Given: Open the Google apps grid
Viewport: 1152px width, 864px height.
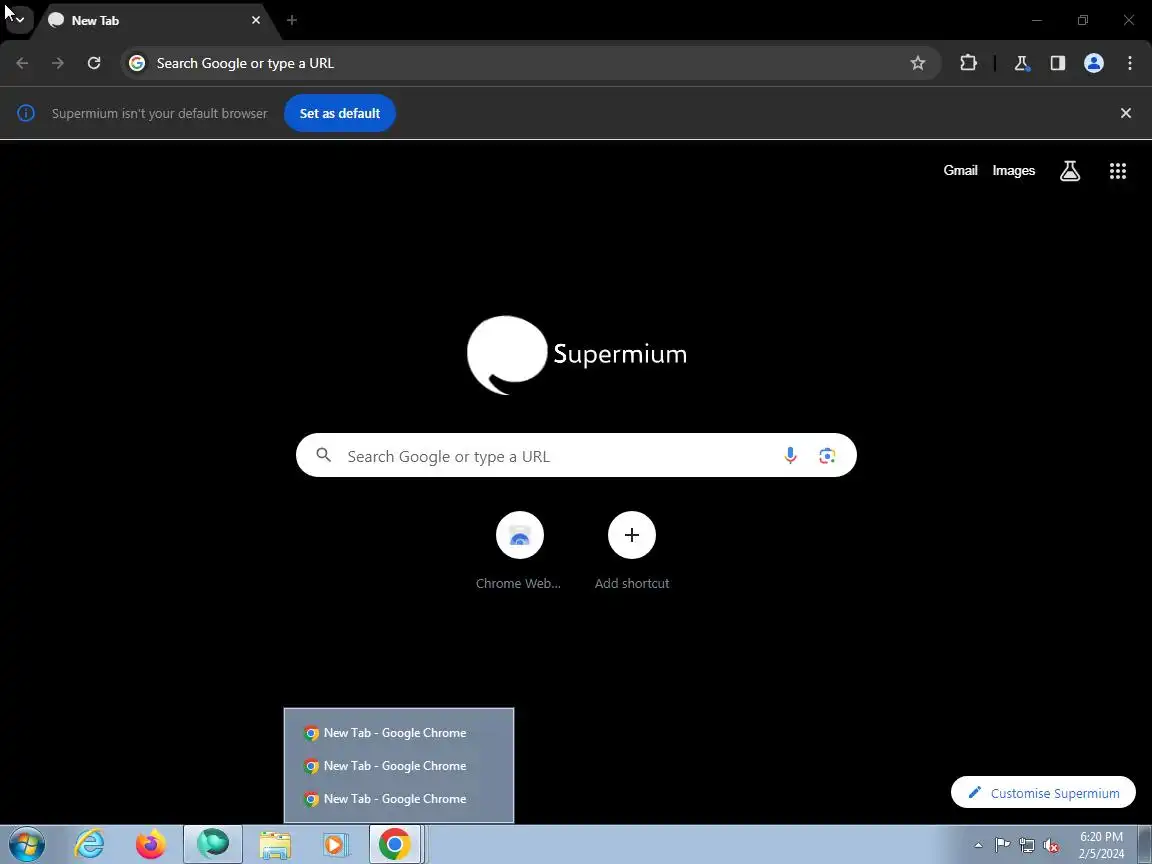Looking at the screenshot, I should (x=1117, y=171).
